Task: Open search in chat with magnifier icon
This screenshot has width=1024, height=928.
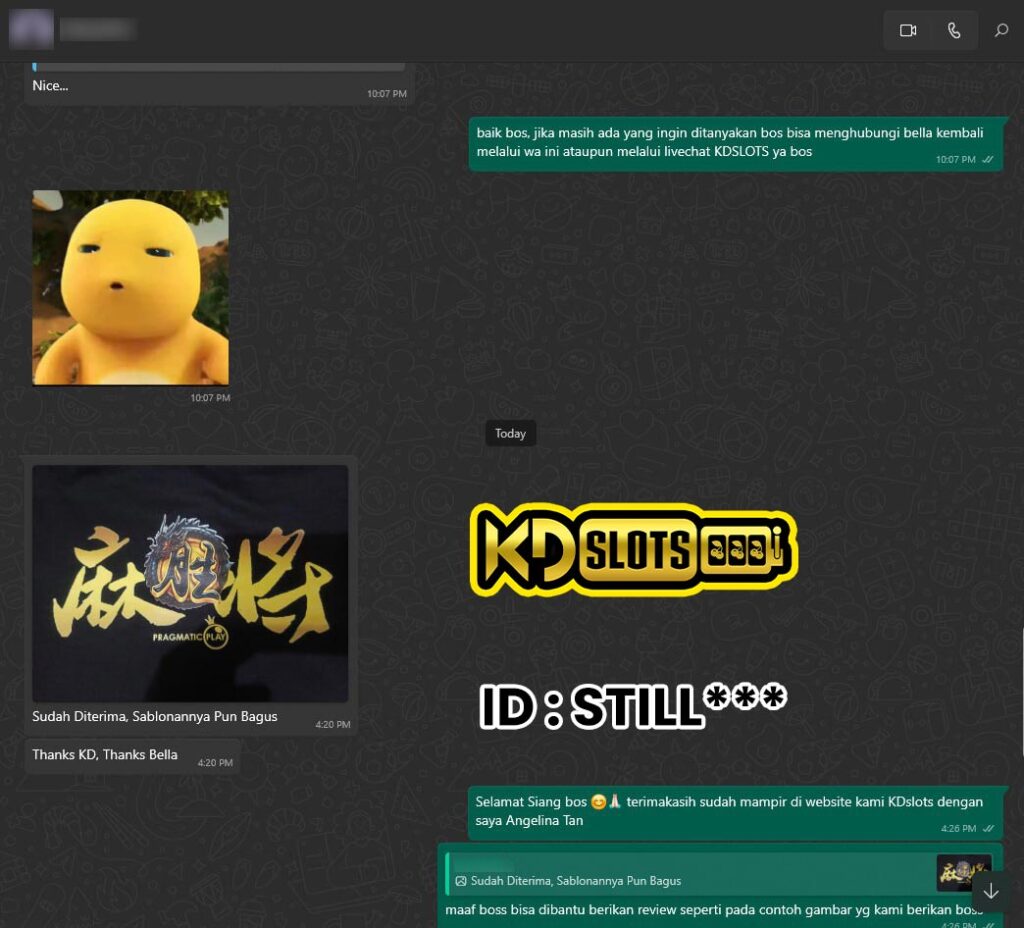Action: coord(1001,31)
